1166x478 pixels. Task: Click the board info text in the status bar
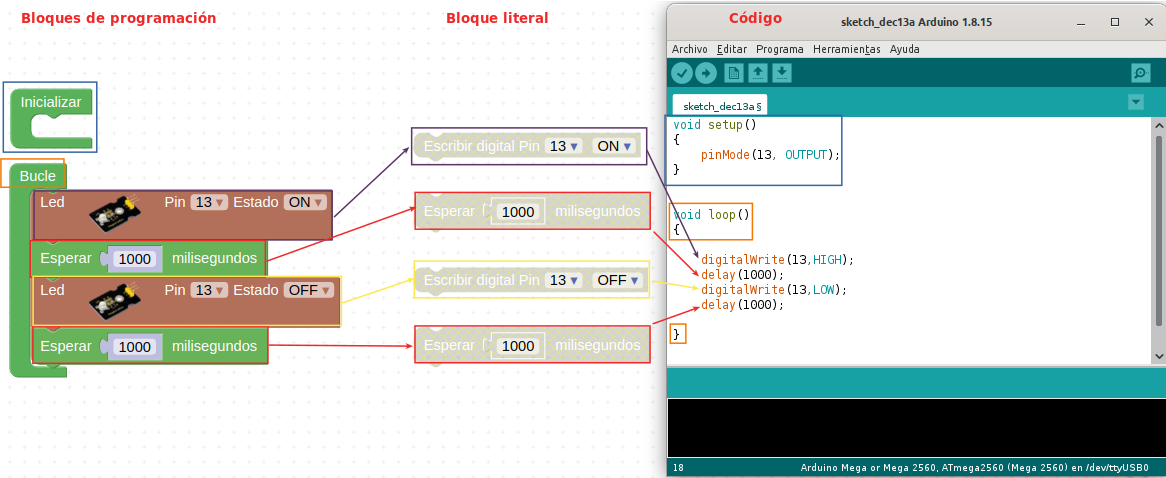click(975, 468)
